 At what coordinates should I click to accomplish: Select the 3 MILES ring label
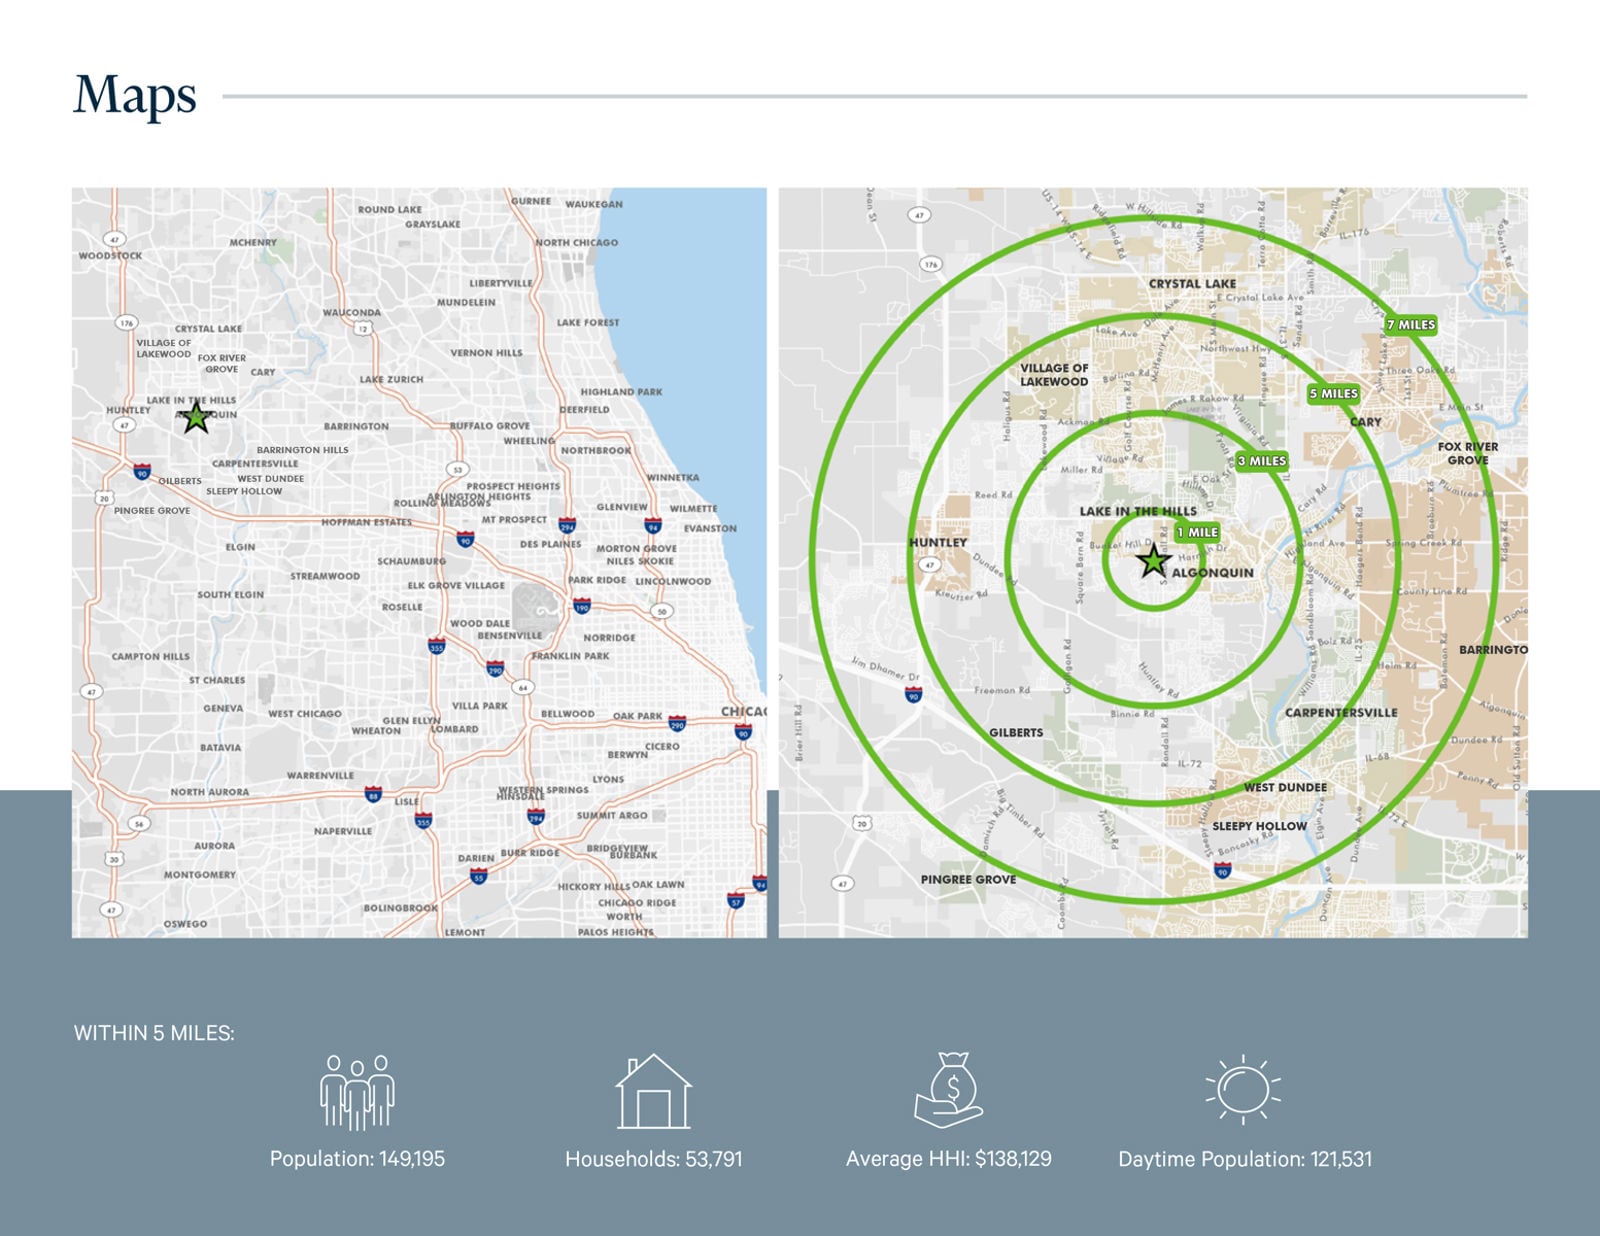point(1262,461)
